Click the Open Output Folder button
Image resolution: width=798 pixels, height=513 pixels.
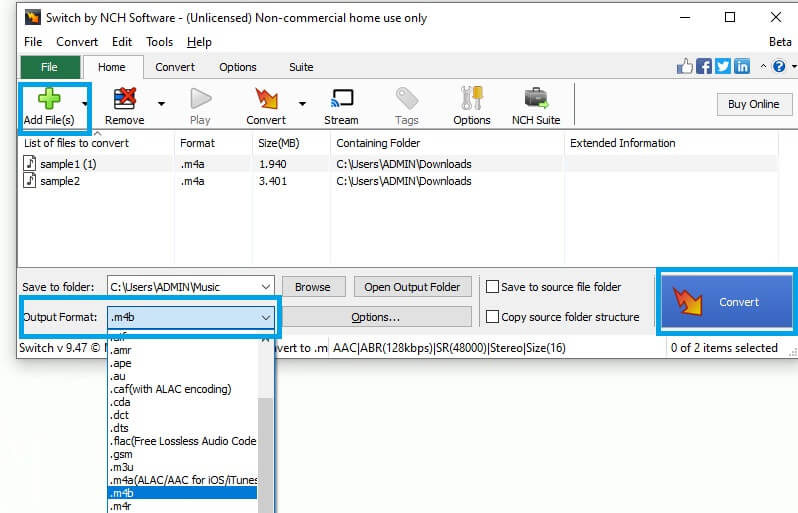(x=412, y=287)
